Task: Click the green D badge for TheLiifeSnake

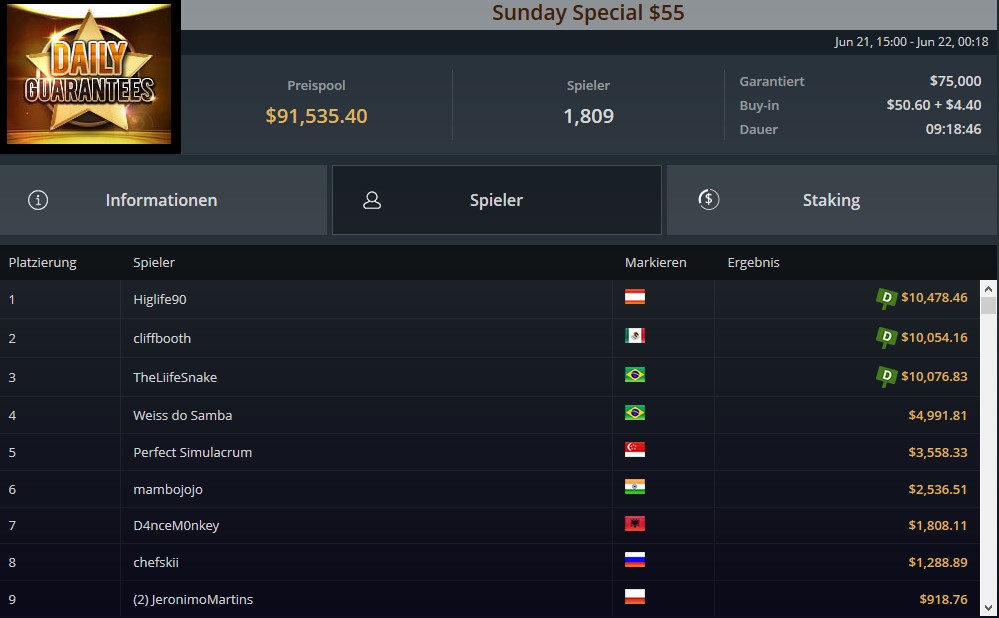Action: click(886, 377)
